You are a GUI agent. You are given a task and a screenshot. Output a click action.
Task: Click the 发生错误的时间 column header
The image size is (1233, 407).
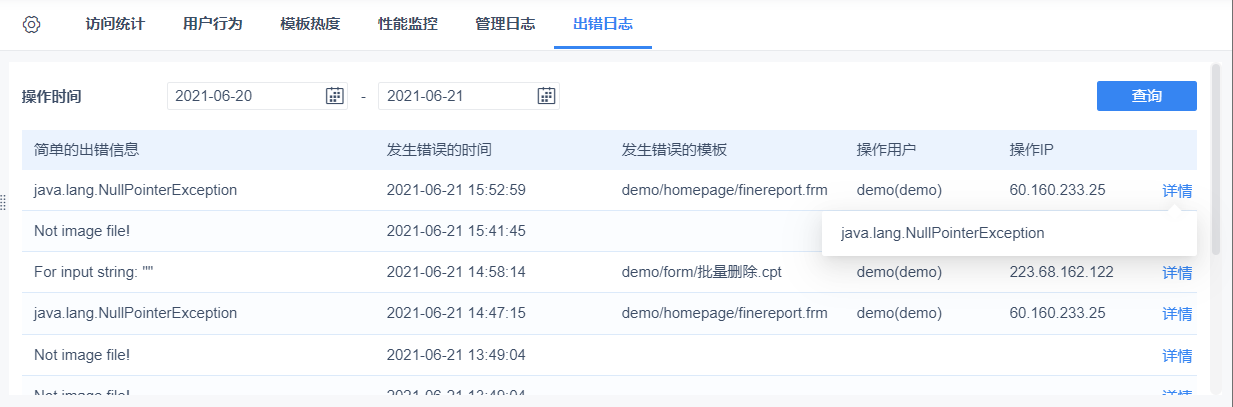click(x=439, y=150)
